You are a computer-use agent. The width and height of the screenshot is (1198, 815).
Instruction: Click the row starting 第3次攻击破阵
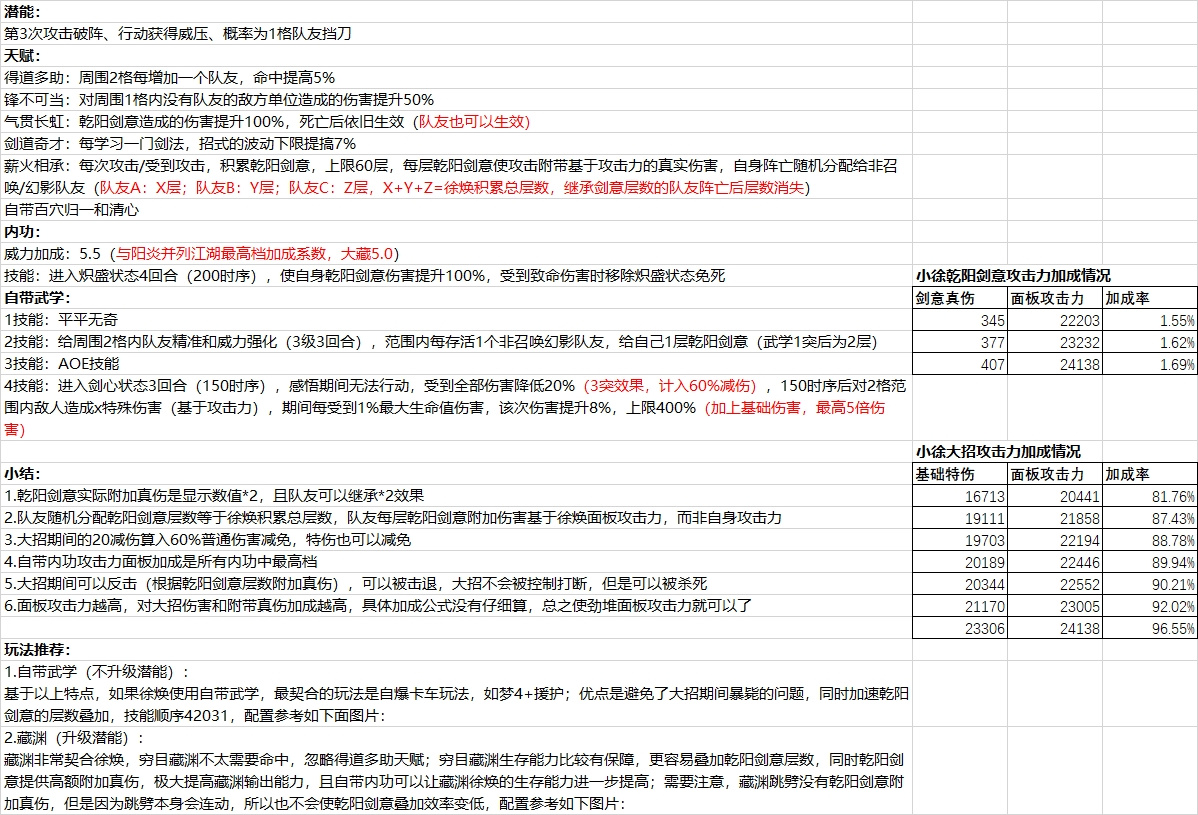[456, 34]
